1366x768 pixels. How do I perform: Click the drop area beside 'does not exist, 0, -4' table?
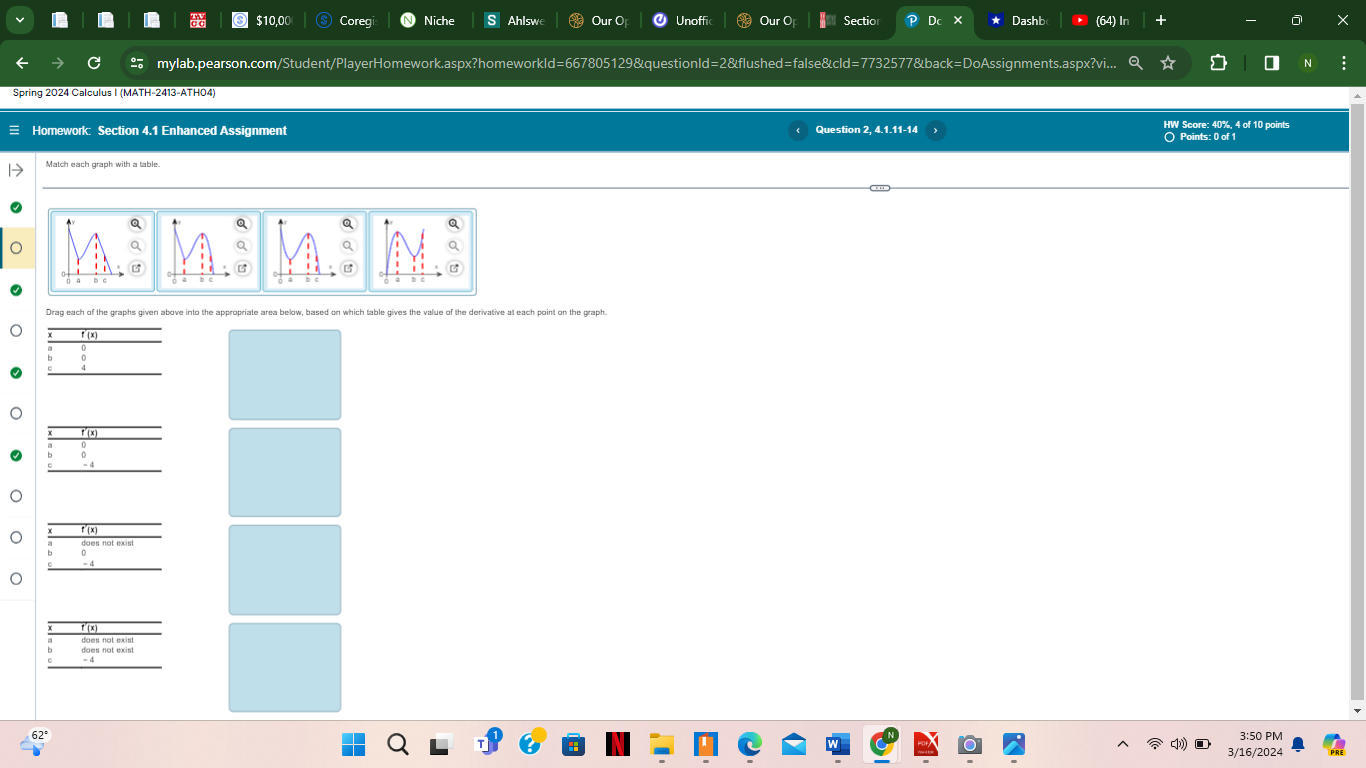coord(285,570)
